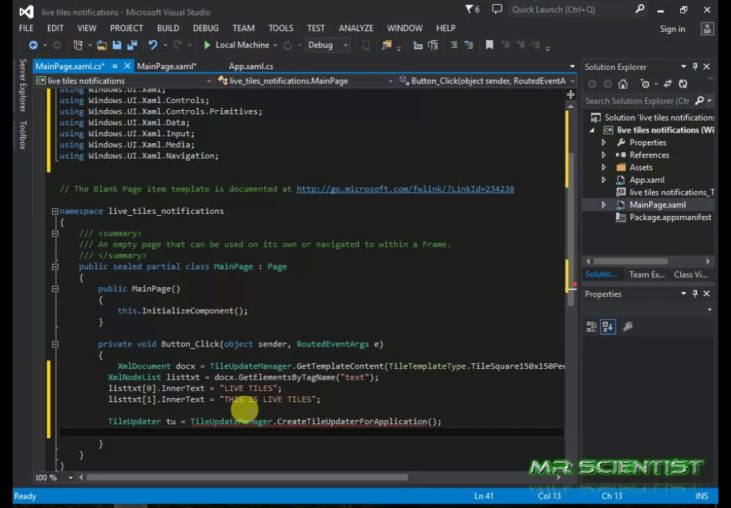Click the Home icon in Solution Explorer
Image resolution: width=731 pixels, height=508 pixels.
[x=624, y=84]
